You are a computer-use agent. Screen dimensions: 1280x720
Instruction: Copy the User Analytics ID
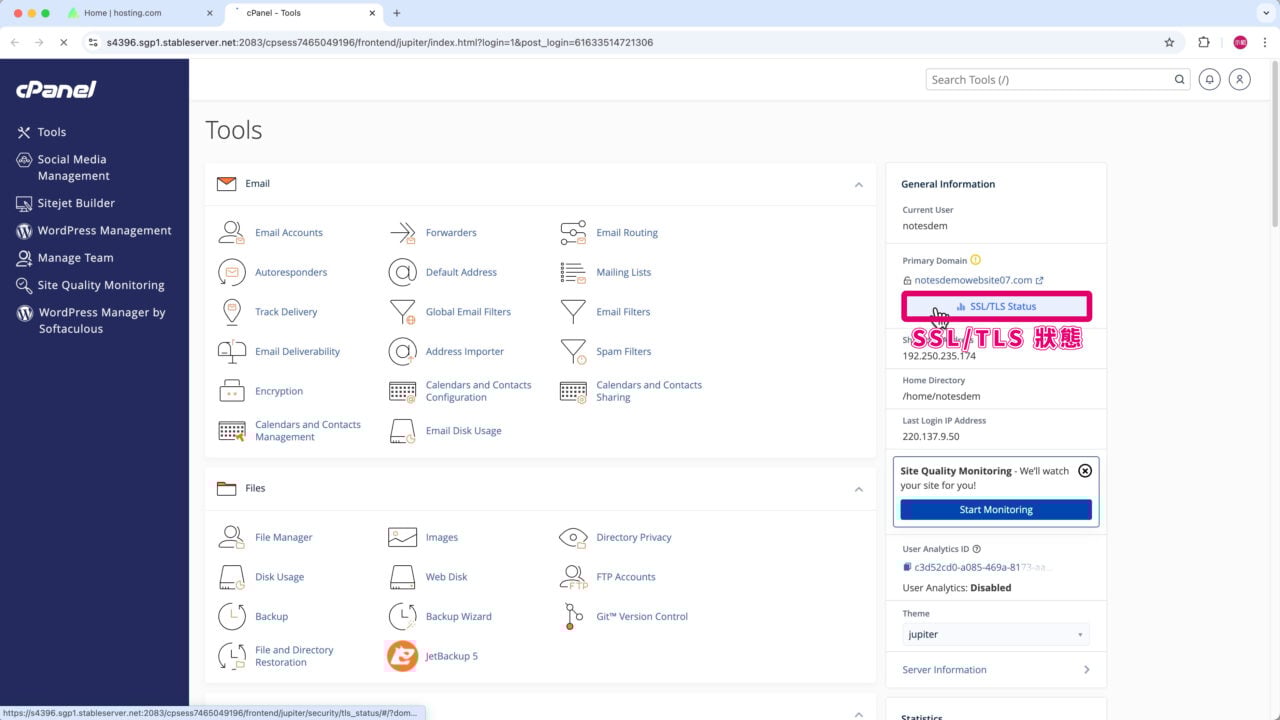click(907, 567)
